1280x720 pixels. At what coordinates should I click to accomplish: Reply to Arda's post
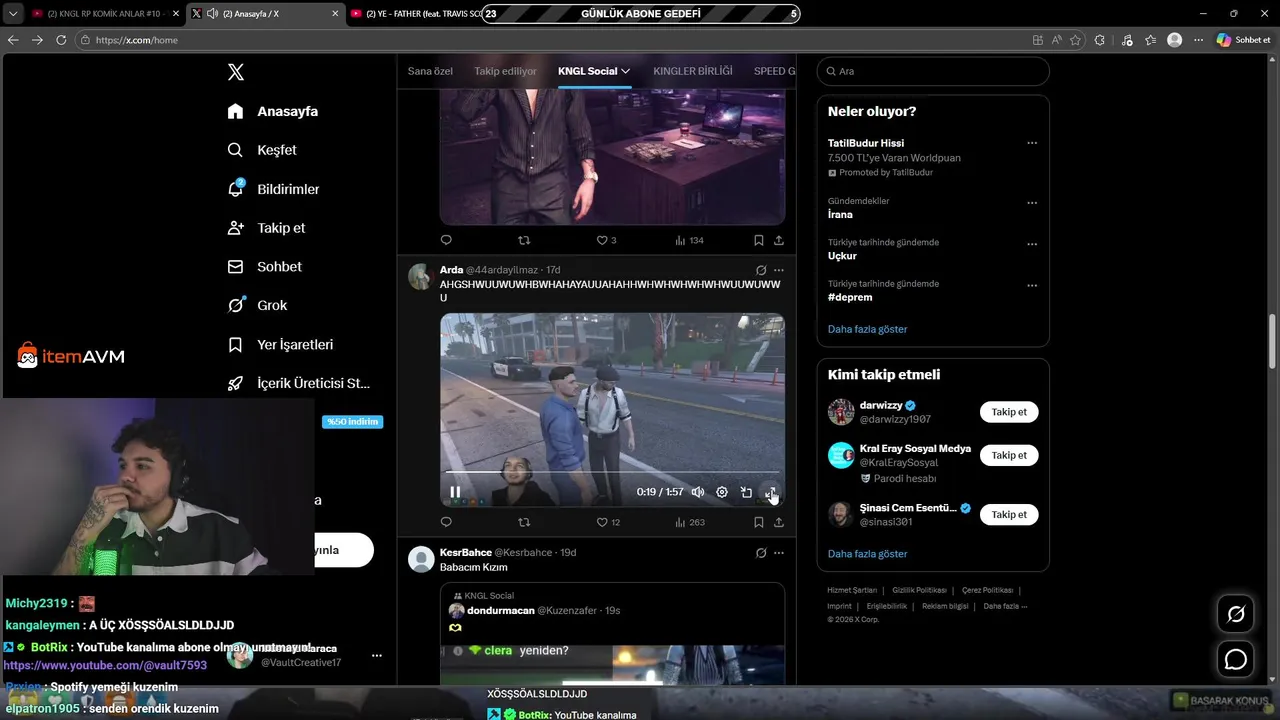446,522
